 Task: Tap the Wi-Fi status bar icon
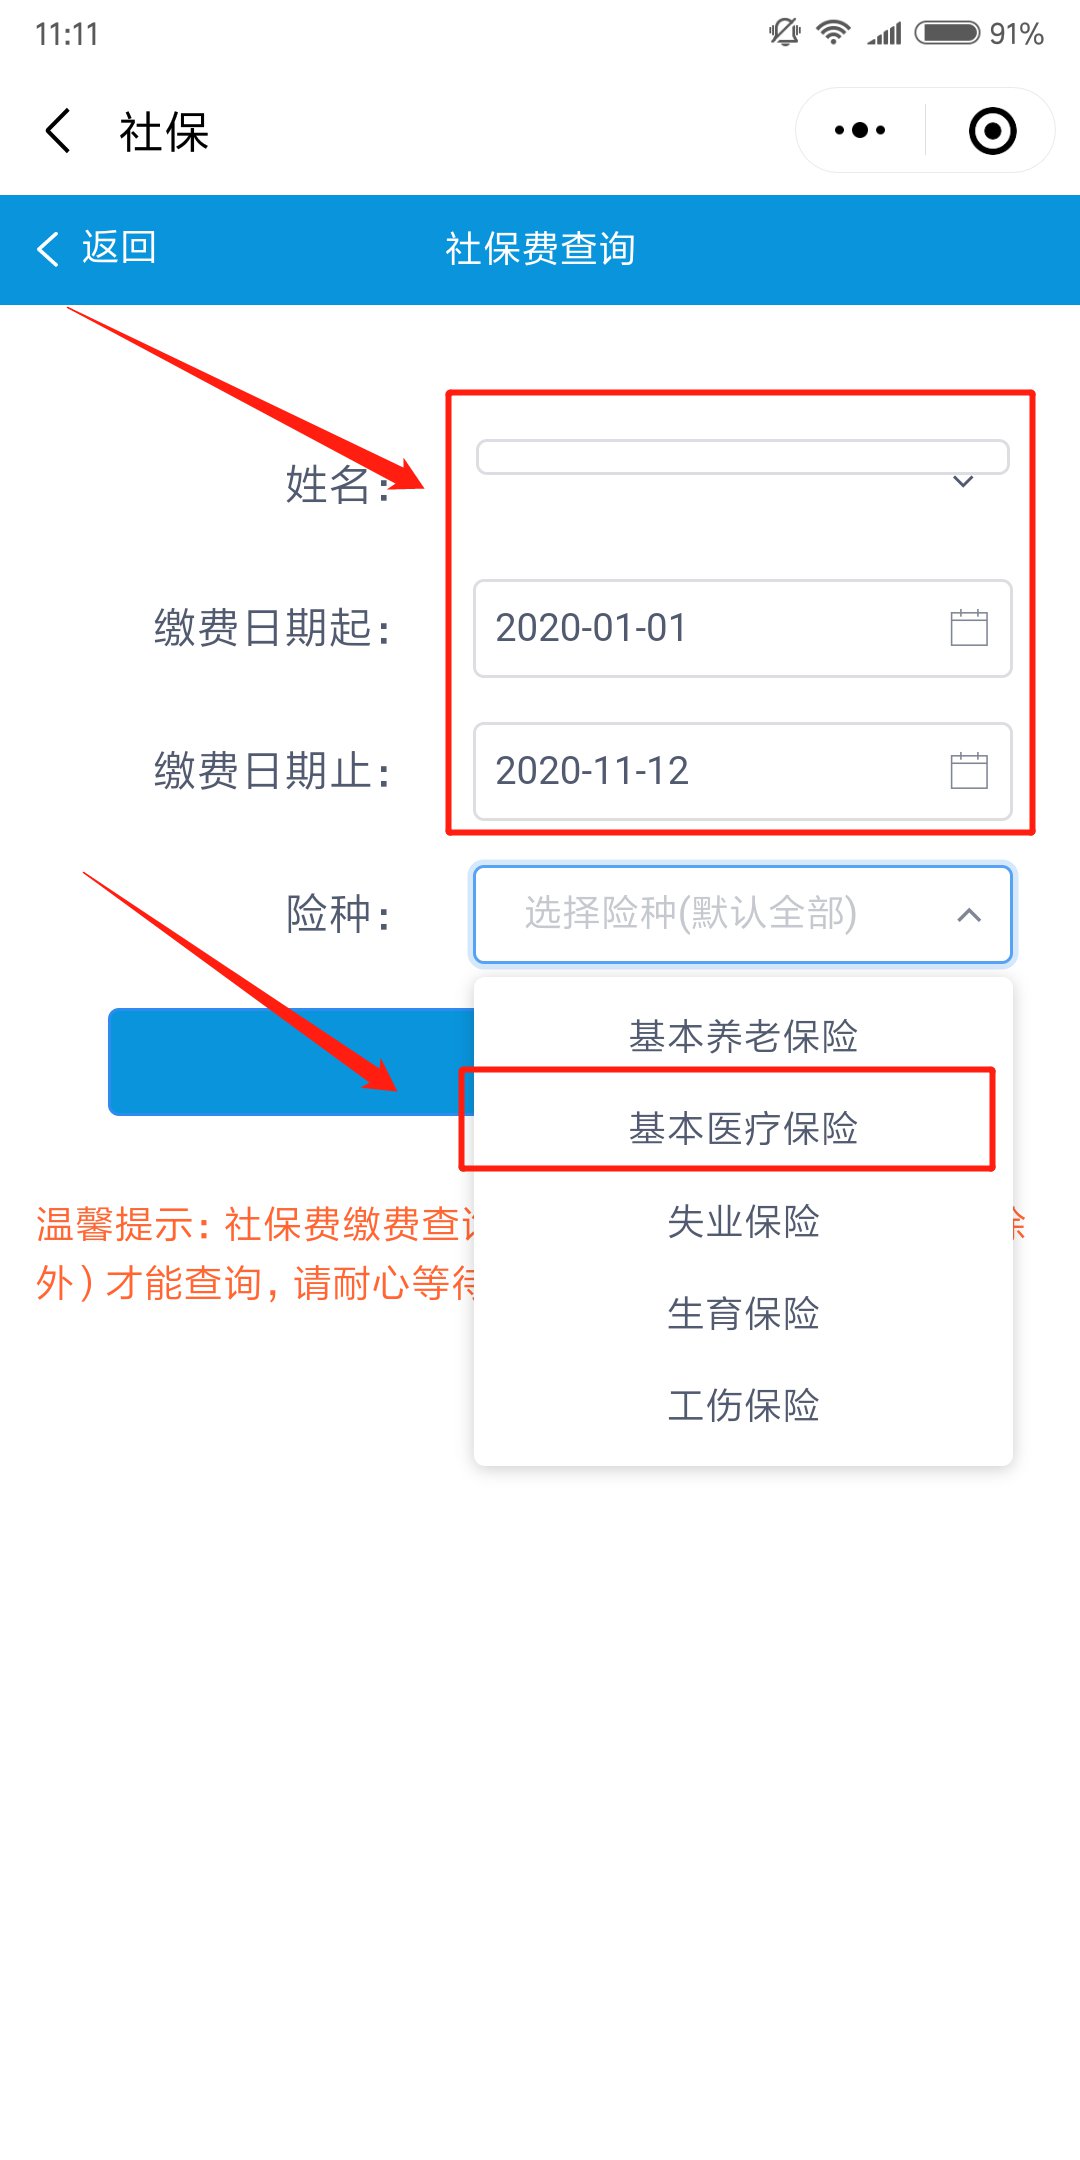pyautogui.click(x=833, y=33)
